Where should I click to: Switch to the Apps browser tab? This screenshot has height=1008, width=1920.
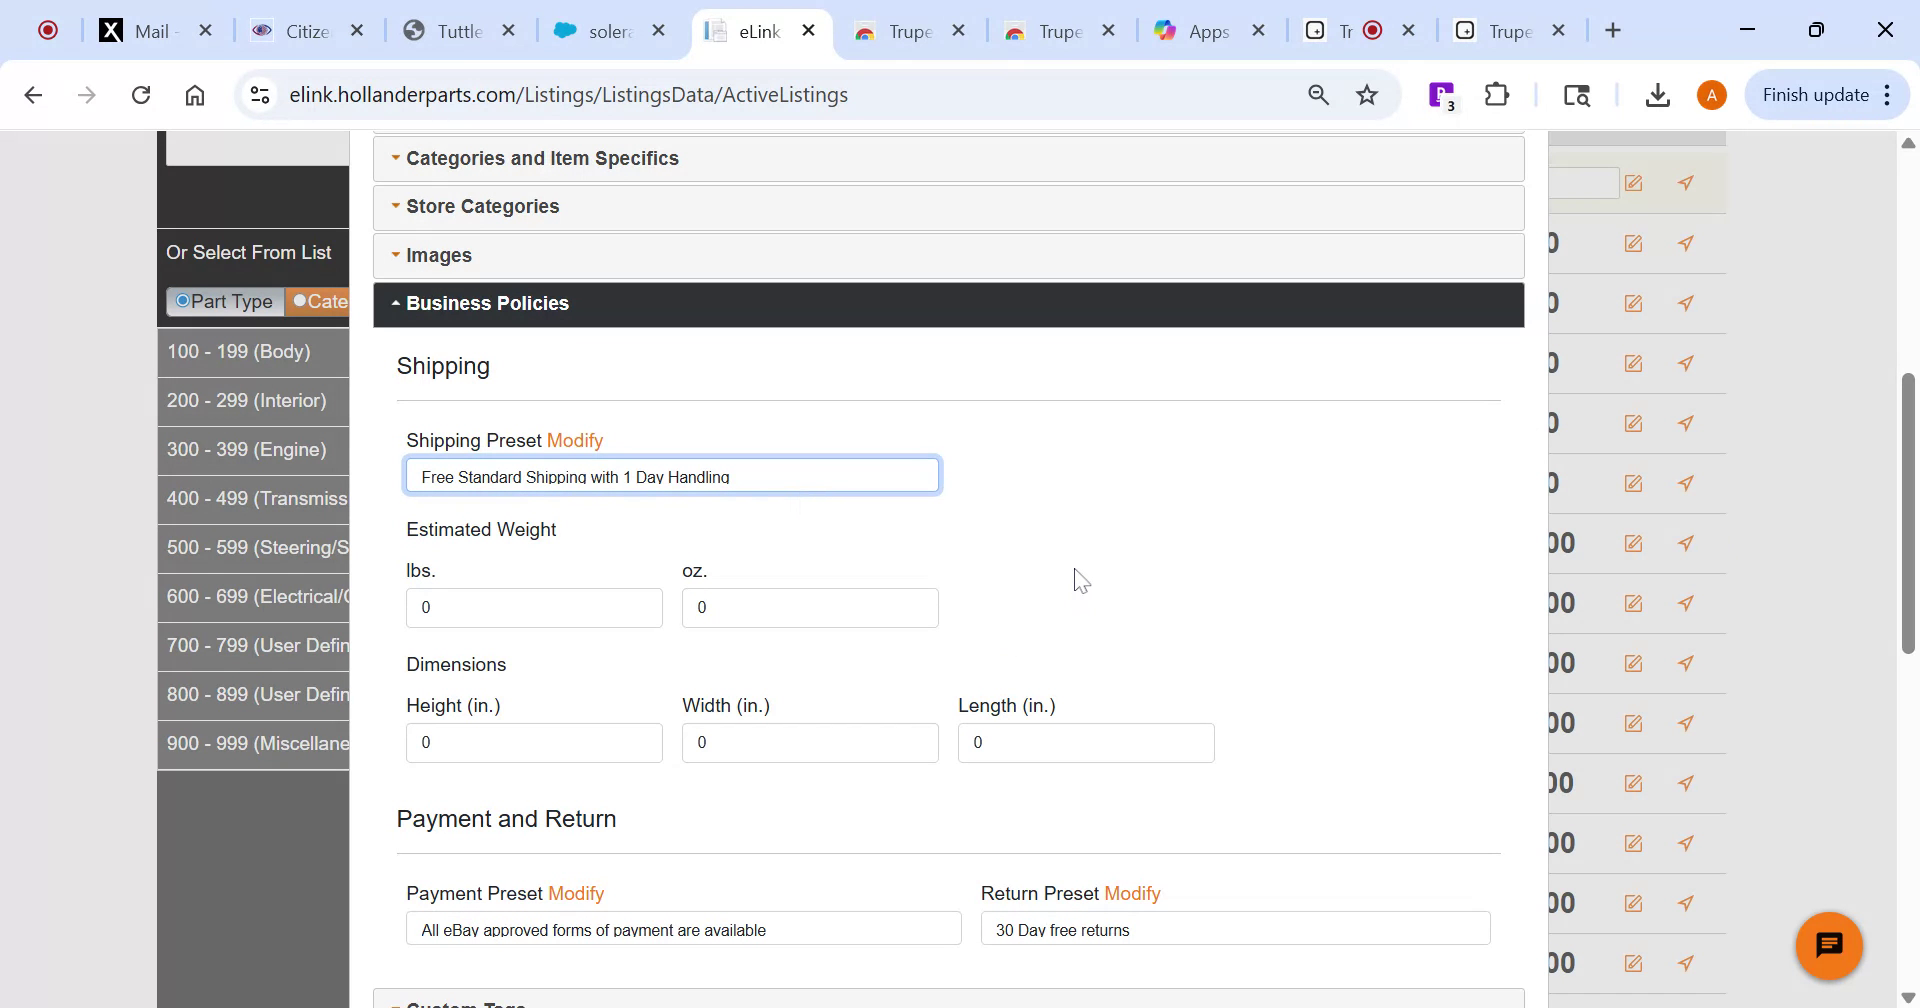1208,31
